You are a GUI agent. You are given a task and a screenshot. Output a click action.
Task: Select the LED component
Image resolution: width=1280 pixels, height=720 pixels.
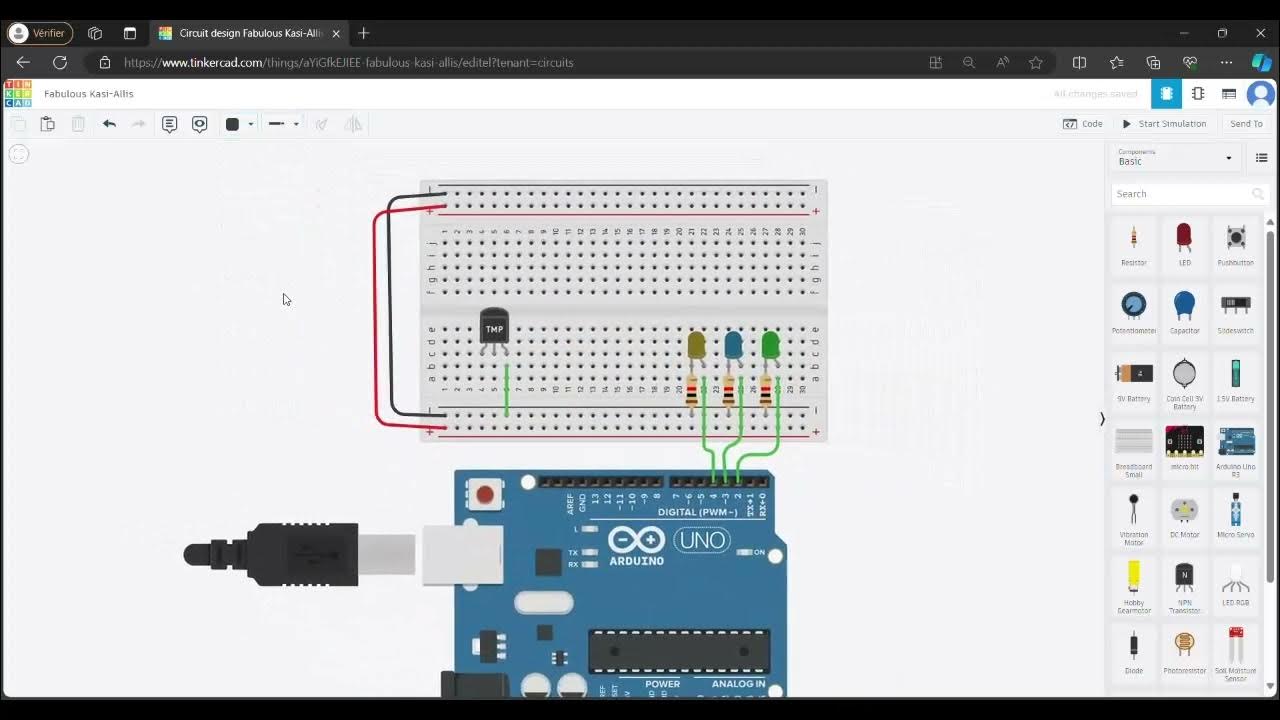[1184, 243]
